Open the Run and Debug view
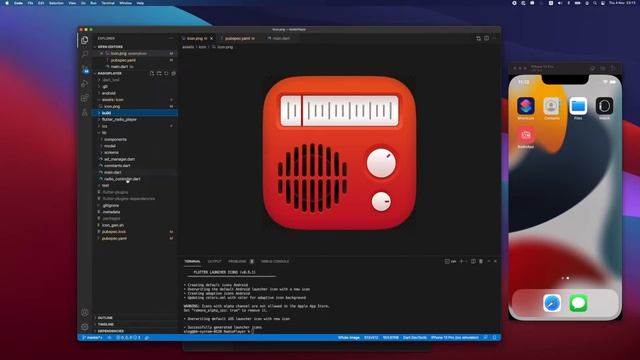Screen dimensions: 640x360 (x=84, y=84)
